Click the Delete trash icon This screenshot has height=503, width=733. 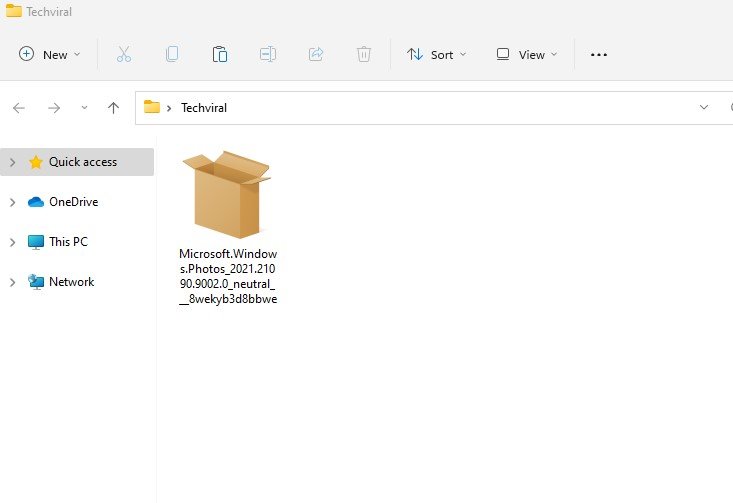click(364, 55)
